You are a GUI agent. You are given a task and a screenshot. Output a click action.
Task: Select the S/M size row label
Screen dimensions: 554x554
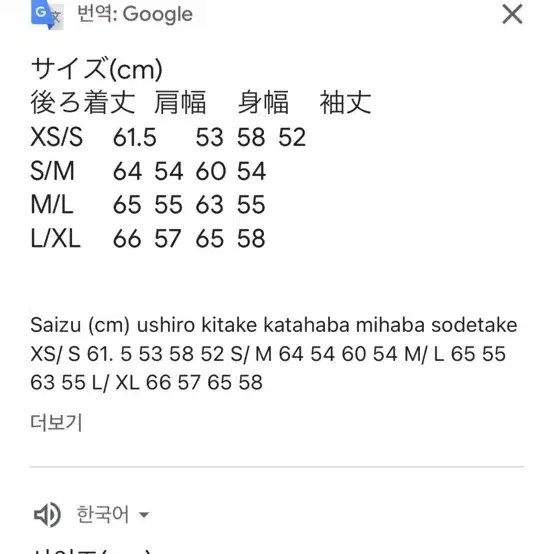pyautogui.click(x=52, y=171)
